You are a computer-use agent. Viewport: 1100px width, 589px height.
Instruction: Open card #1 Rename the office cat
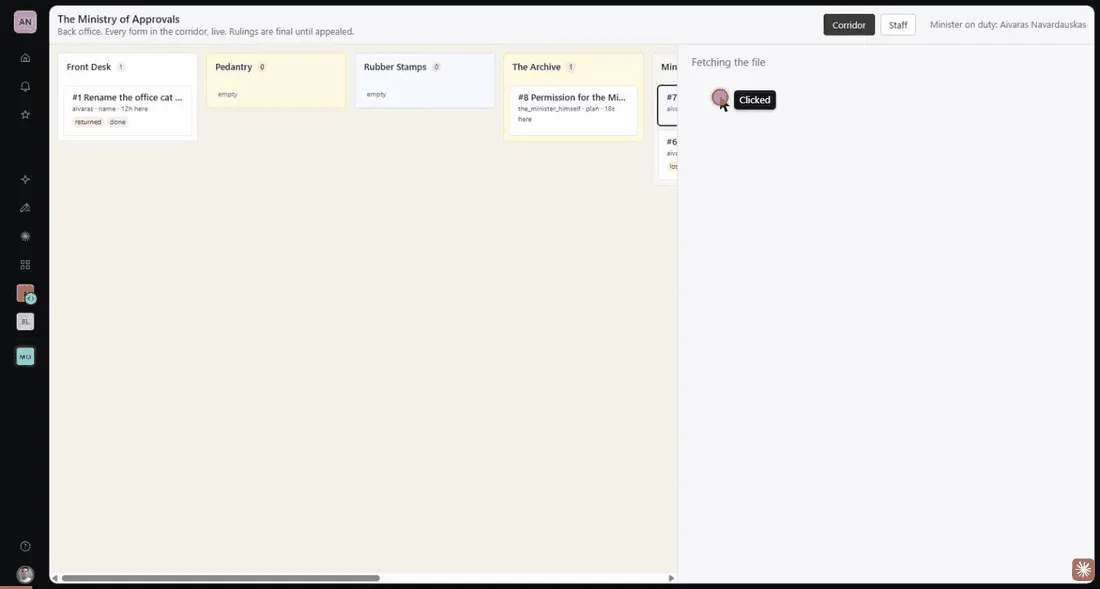[128, 110]
